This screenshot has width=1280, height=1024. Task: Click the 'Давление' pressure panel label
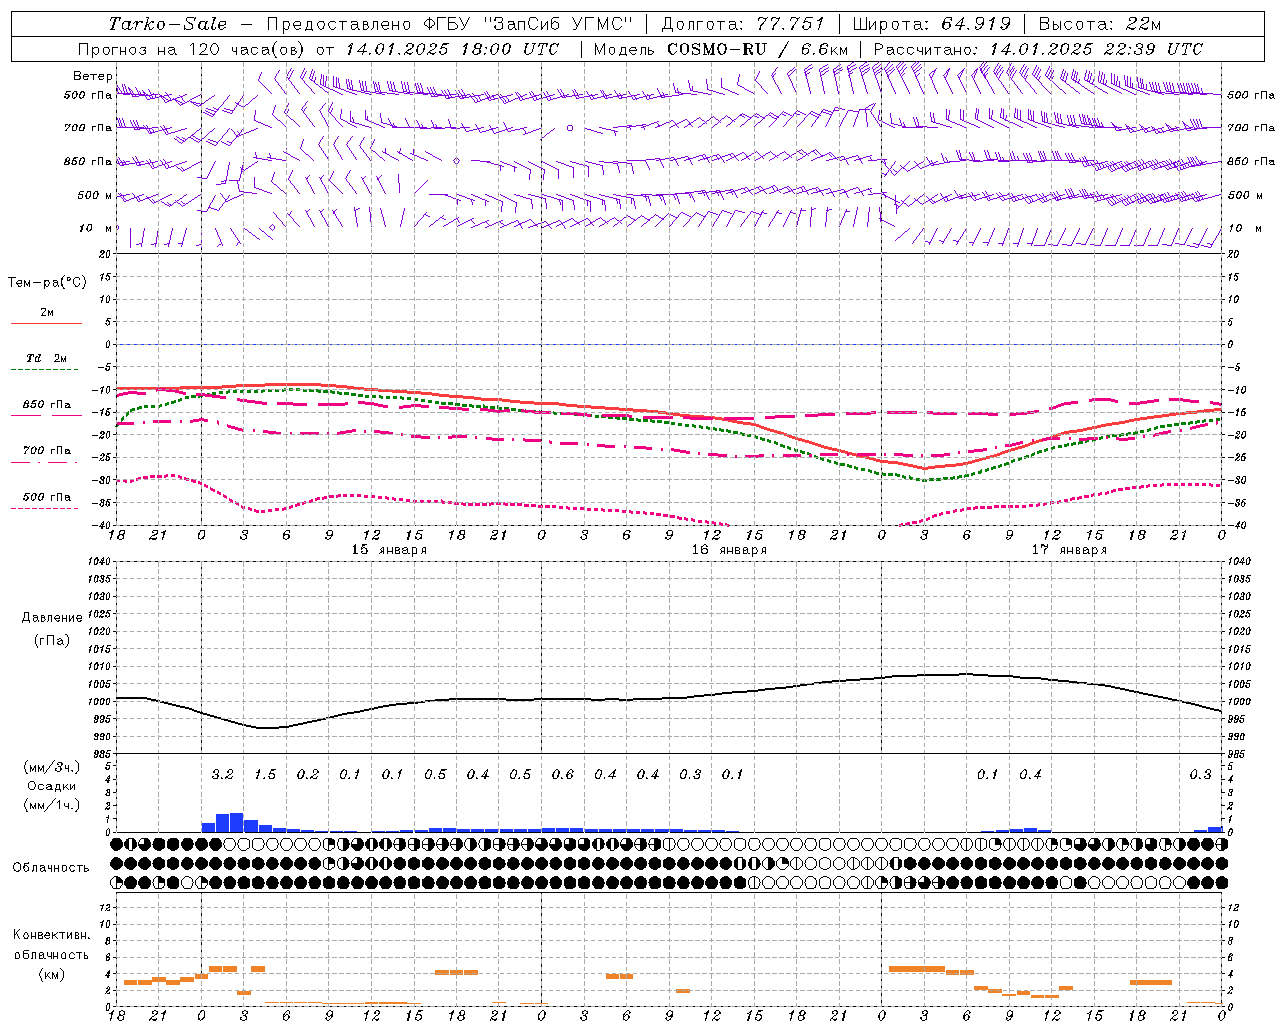coord(52,618)
